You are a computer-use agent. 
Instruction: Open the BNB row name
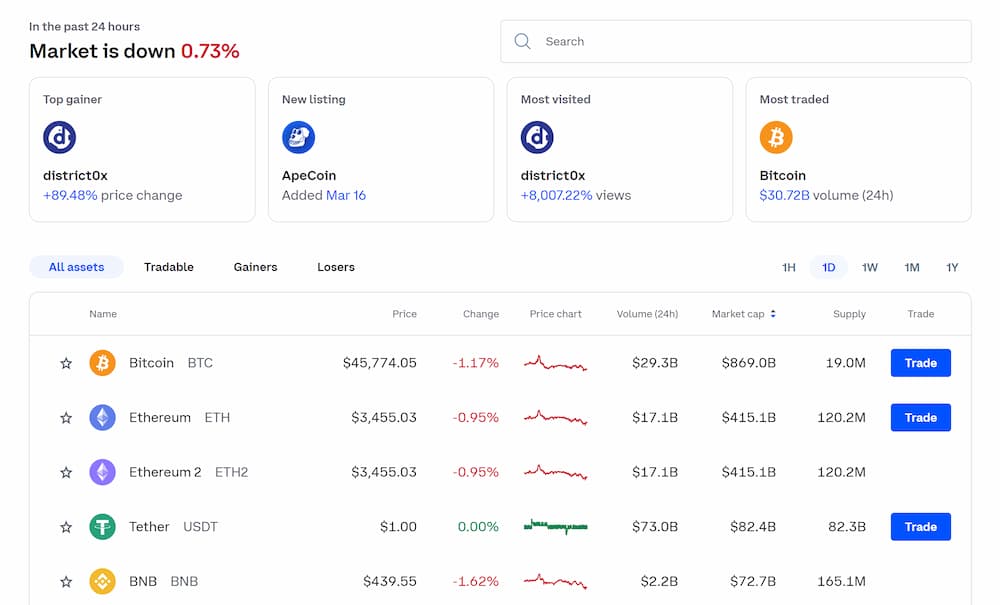tap(163, 581)
